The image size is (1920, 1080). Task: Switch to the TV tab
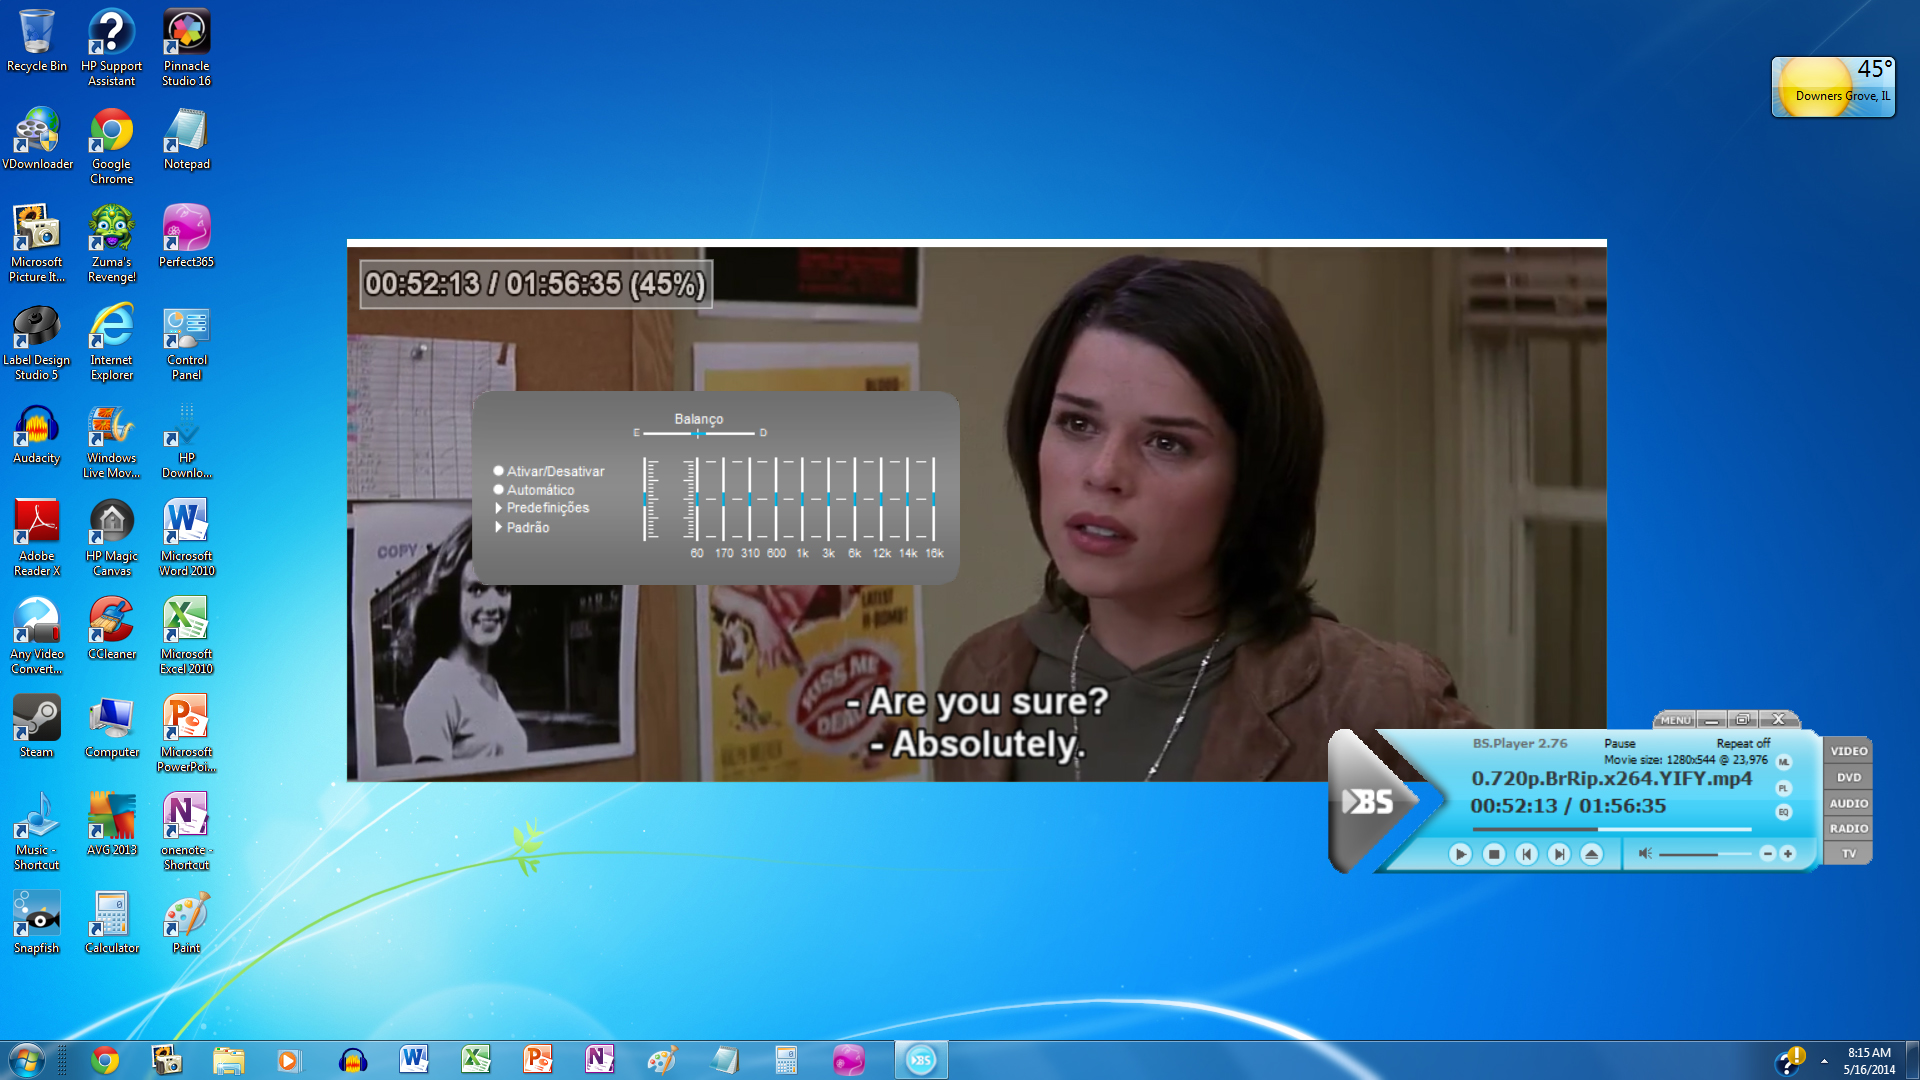coord(1848,853)
